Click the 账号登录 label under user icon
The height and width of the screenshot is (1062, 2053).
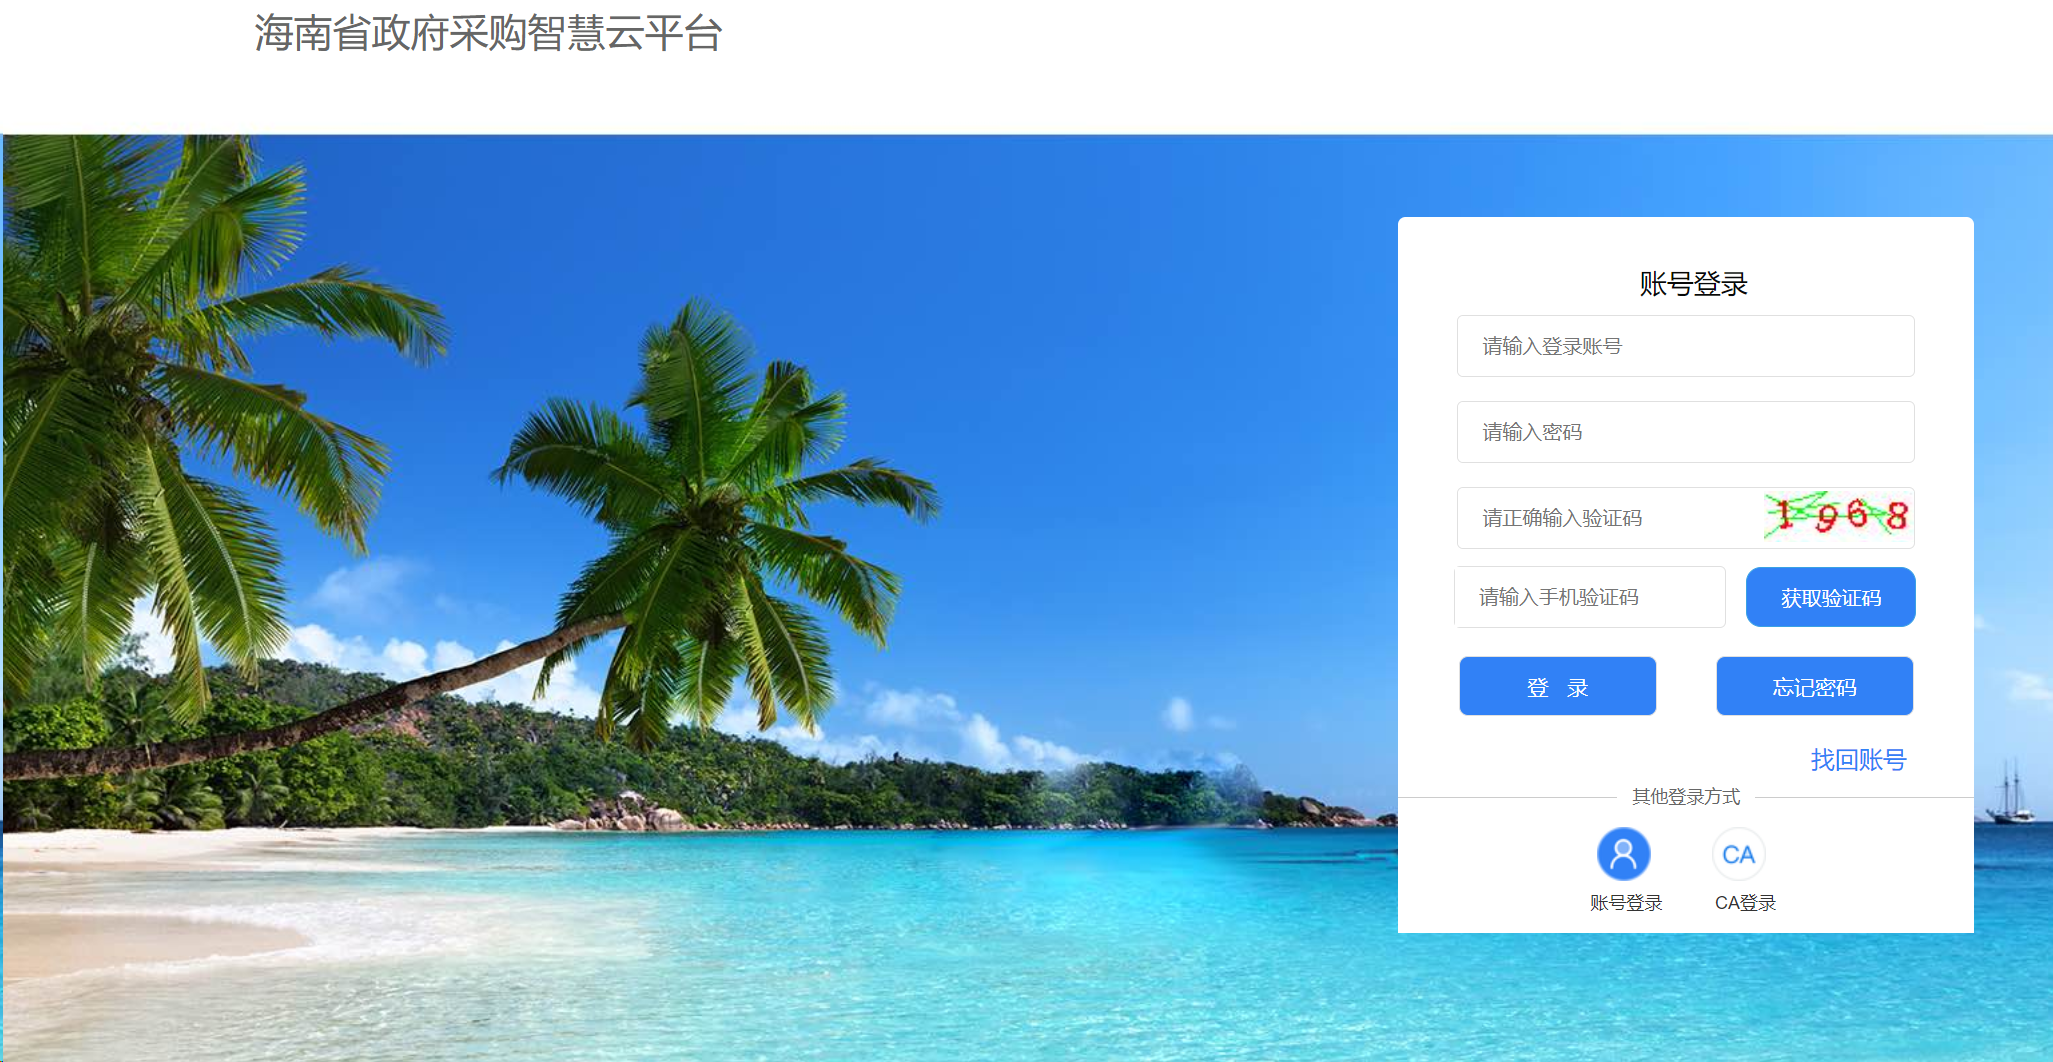pyautogui.click(x=1626, y=903)
